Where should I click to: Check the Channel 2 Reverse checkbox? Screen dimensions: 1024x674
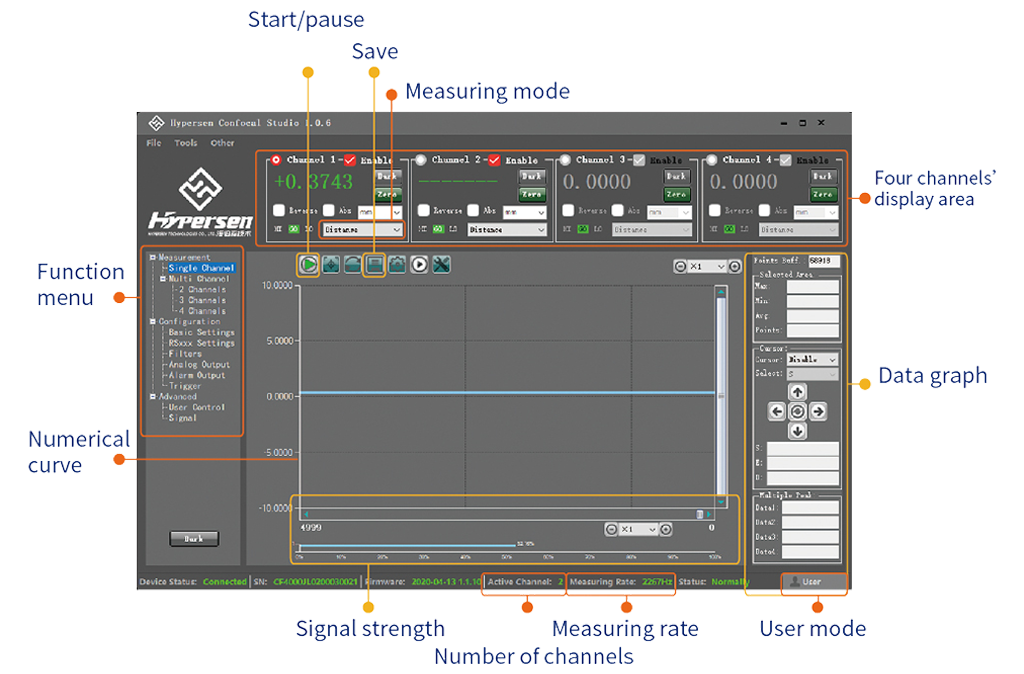pyautogui.click(x=423, y=210)
